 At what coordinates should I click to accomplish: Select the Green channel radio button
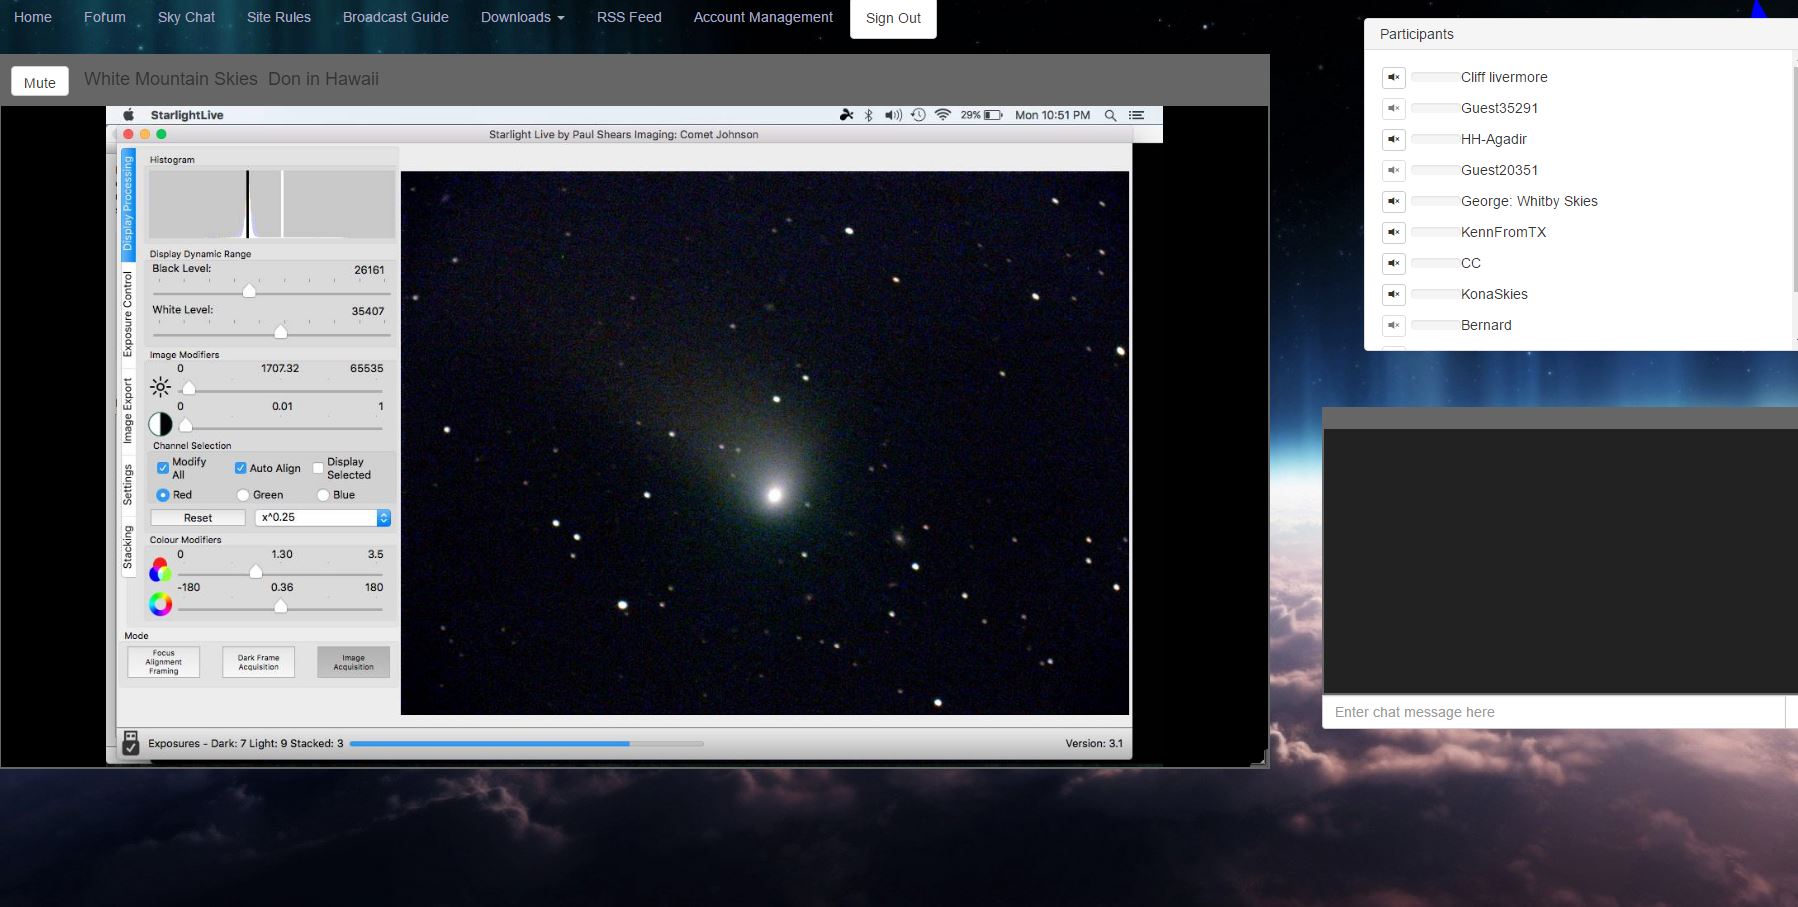243,495
